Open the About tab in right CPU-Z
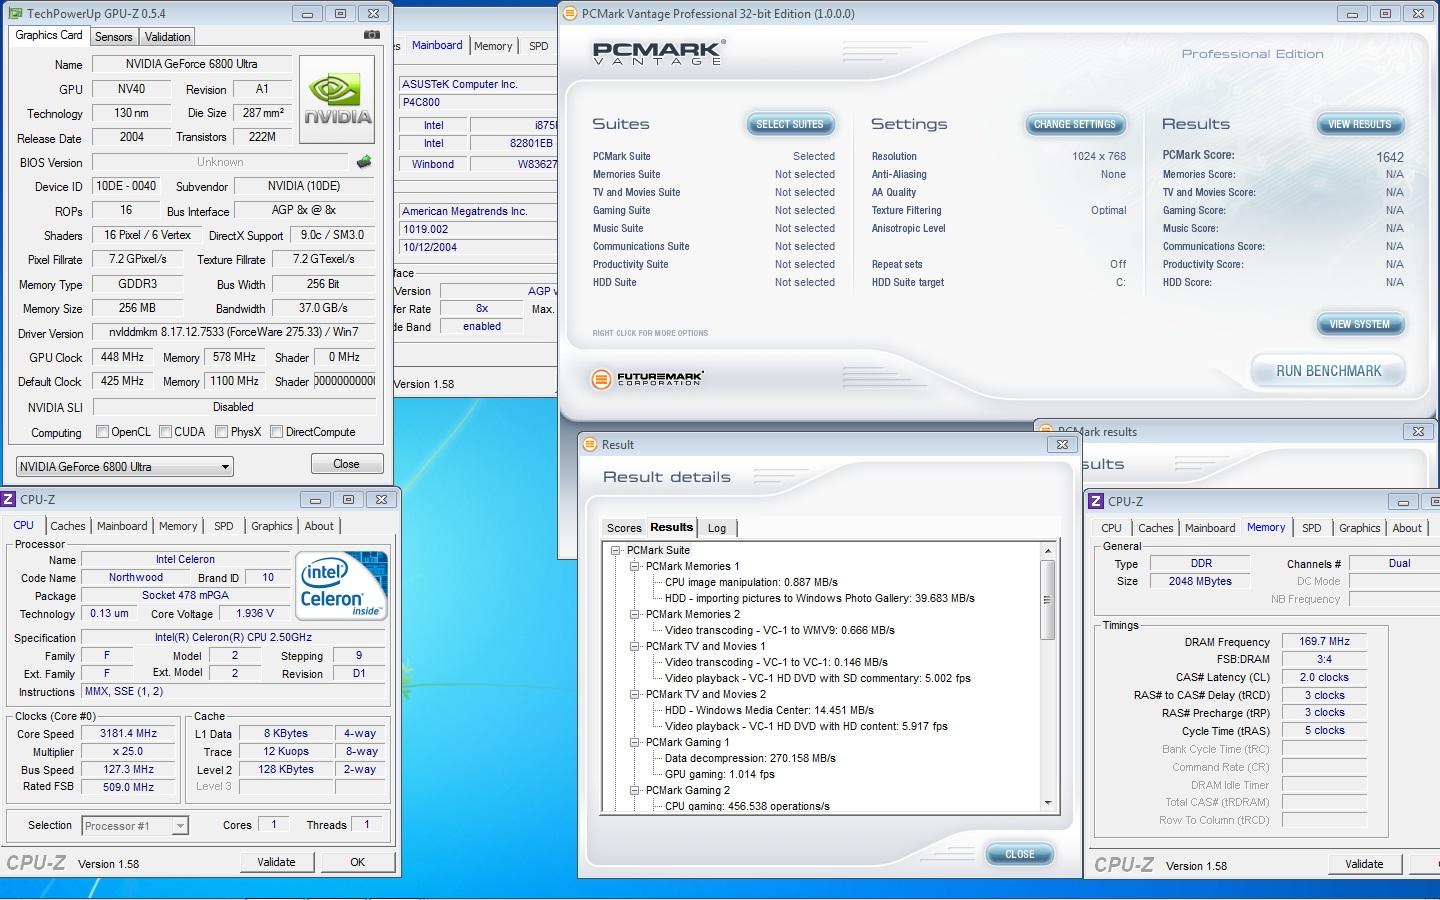This screenshot has height=900, width=1440. [1407, 528]
